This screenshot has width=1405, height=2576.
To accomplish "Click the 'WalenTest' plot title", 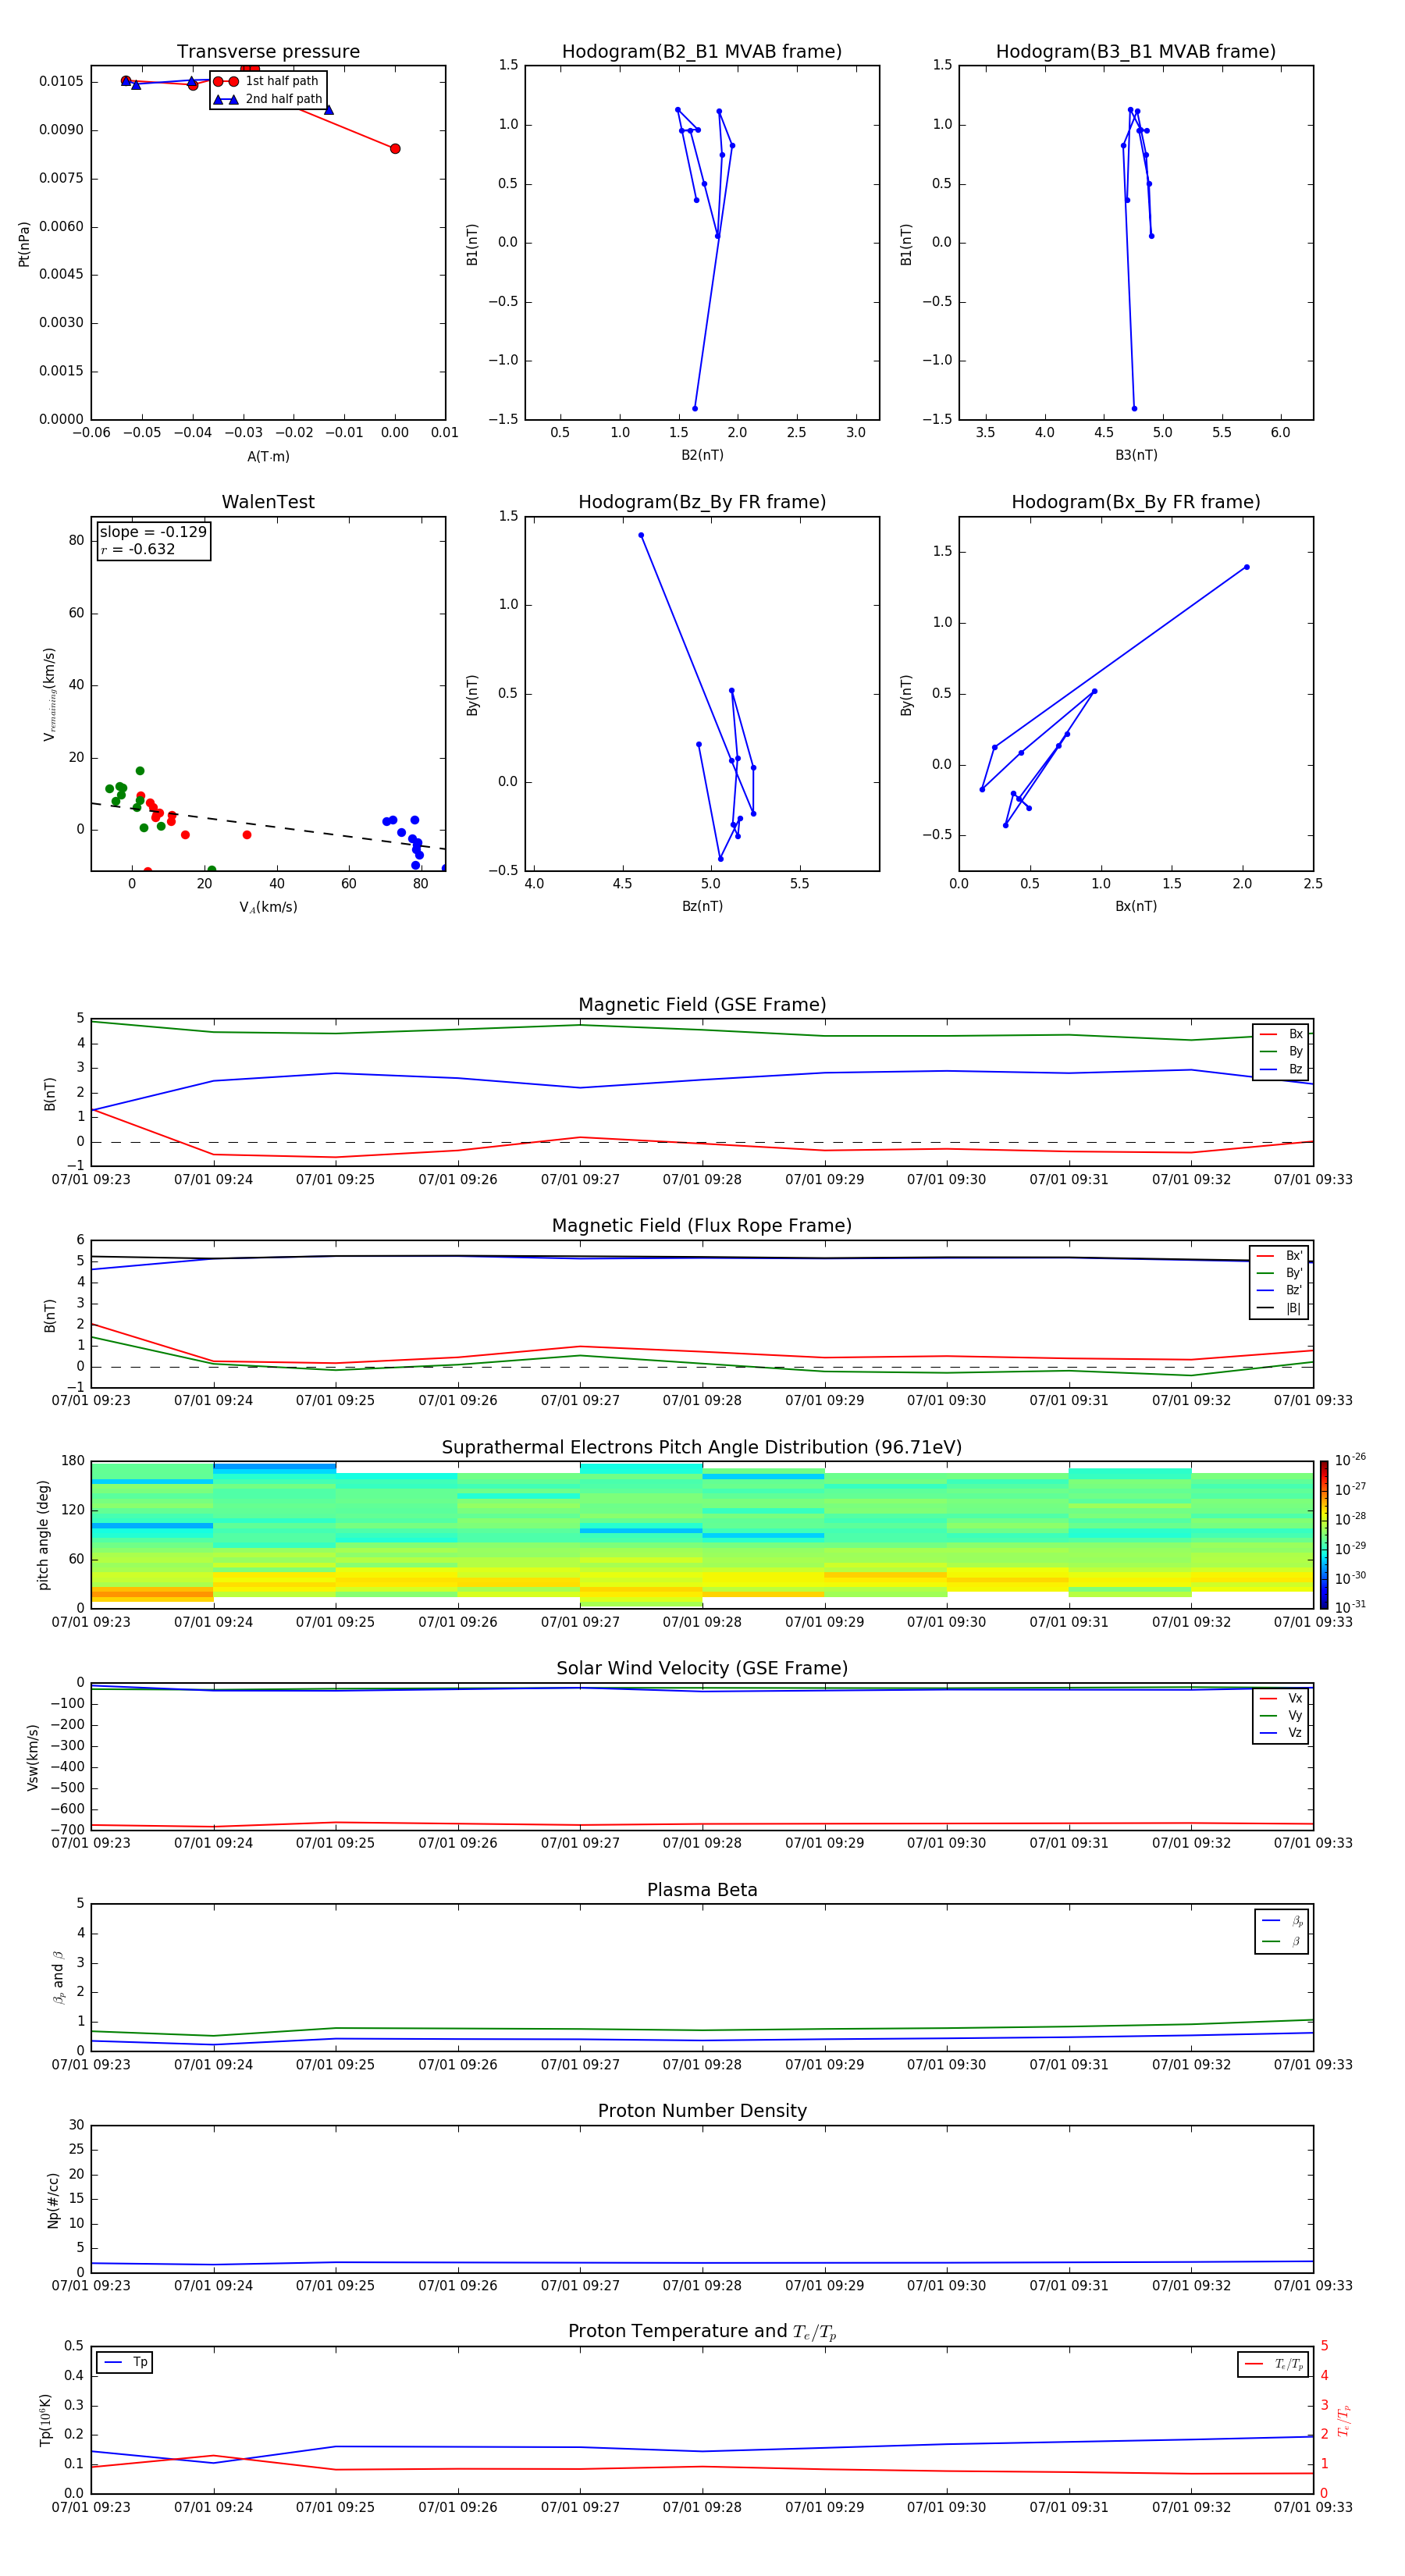I will point(268,502).
